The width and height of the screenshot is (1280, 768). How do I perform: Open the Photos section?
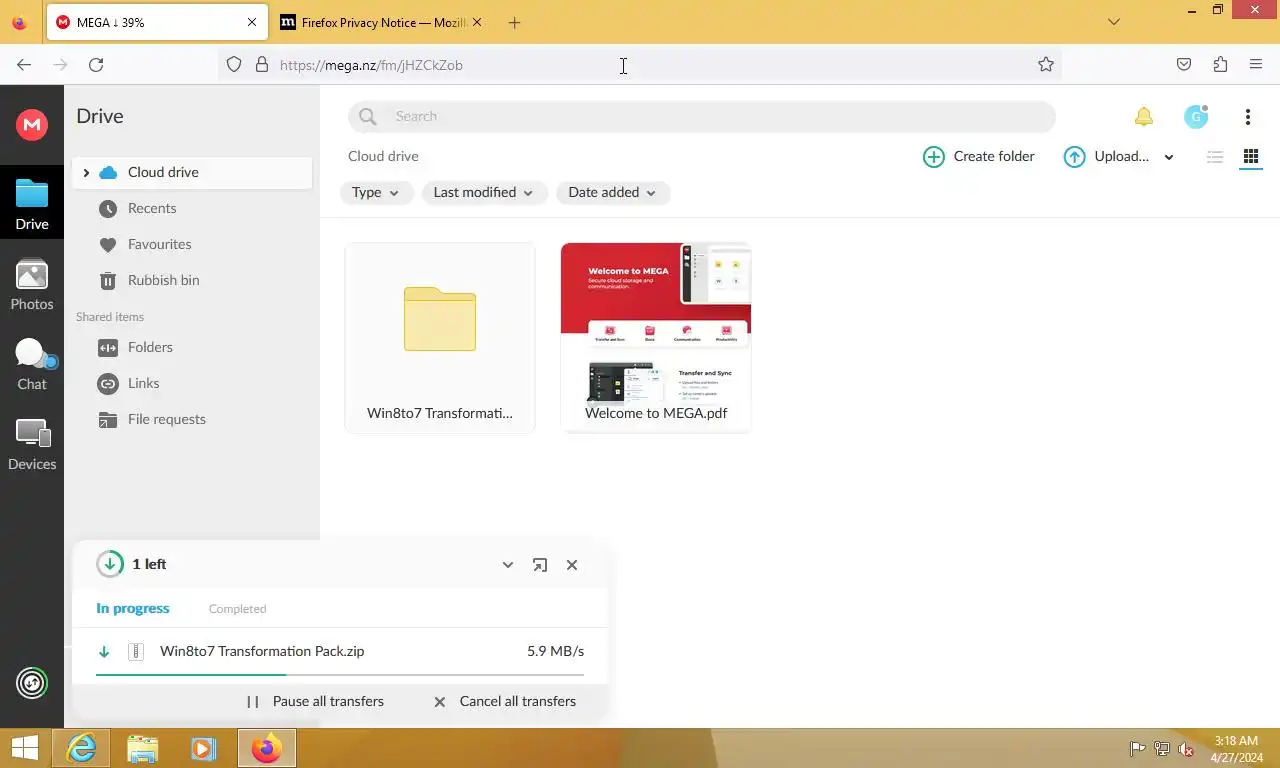32,285
